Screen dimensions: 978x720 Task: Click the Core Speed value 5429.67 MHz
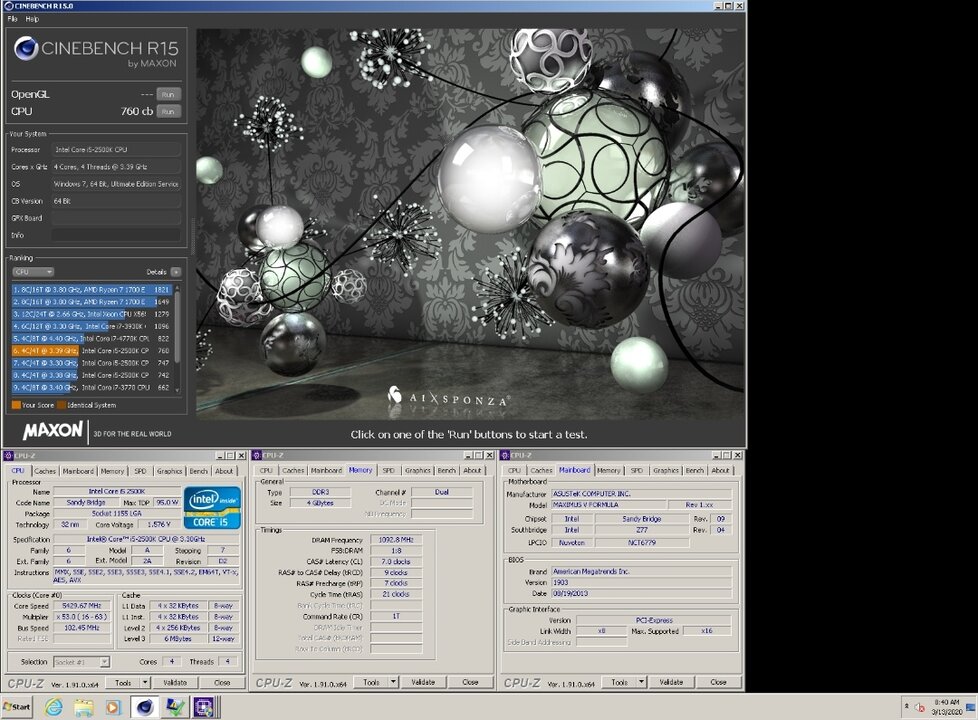coord(82,606)
